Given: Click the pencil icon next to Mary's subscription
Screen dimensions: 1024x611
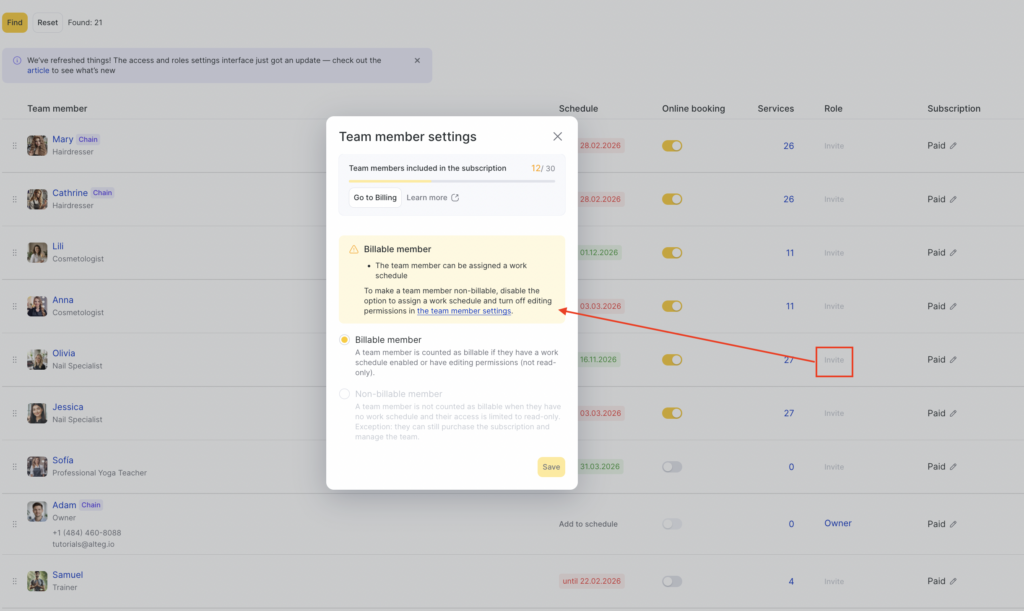Looking at the screenshot, I should [953, 146].
